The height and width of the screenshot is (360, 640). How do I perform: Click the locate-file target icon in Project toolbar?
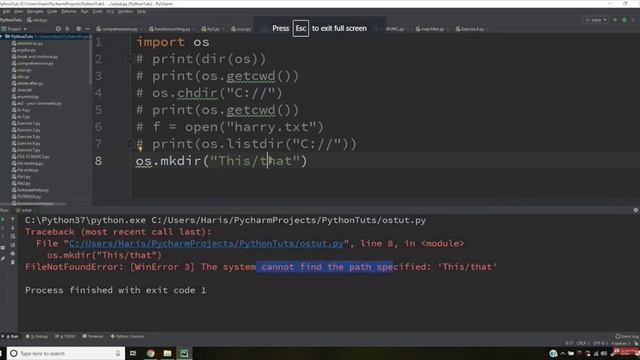click(58, 29)
